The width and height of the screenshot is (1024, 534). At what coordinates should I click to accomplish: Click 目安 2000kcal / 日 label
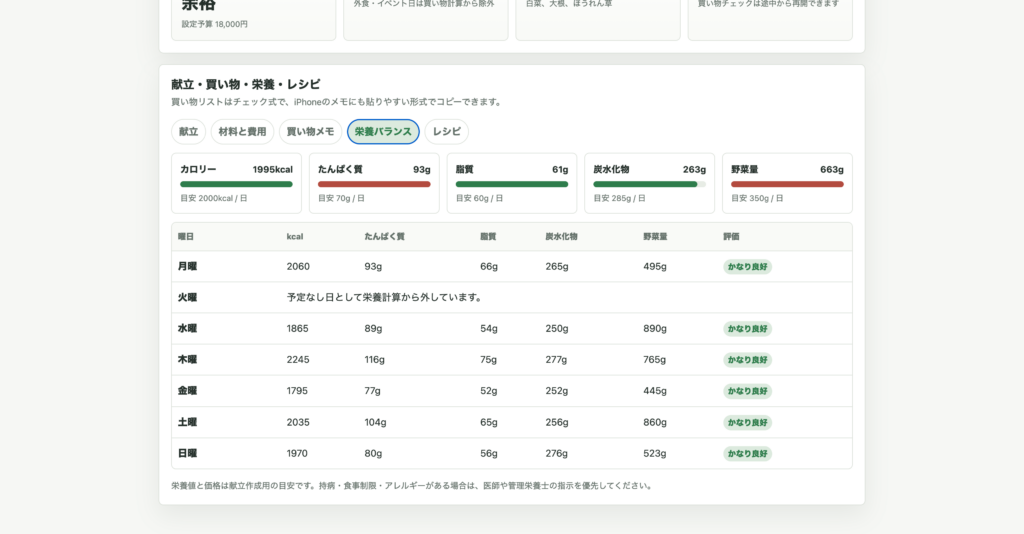pyautogui.click(x=214, y=198)
